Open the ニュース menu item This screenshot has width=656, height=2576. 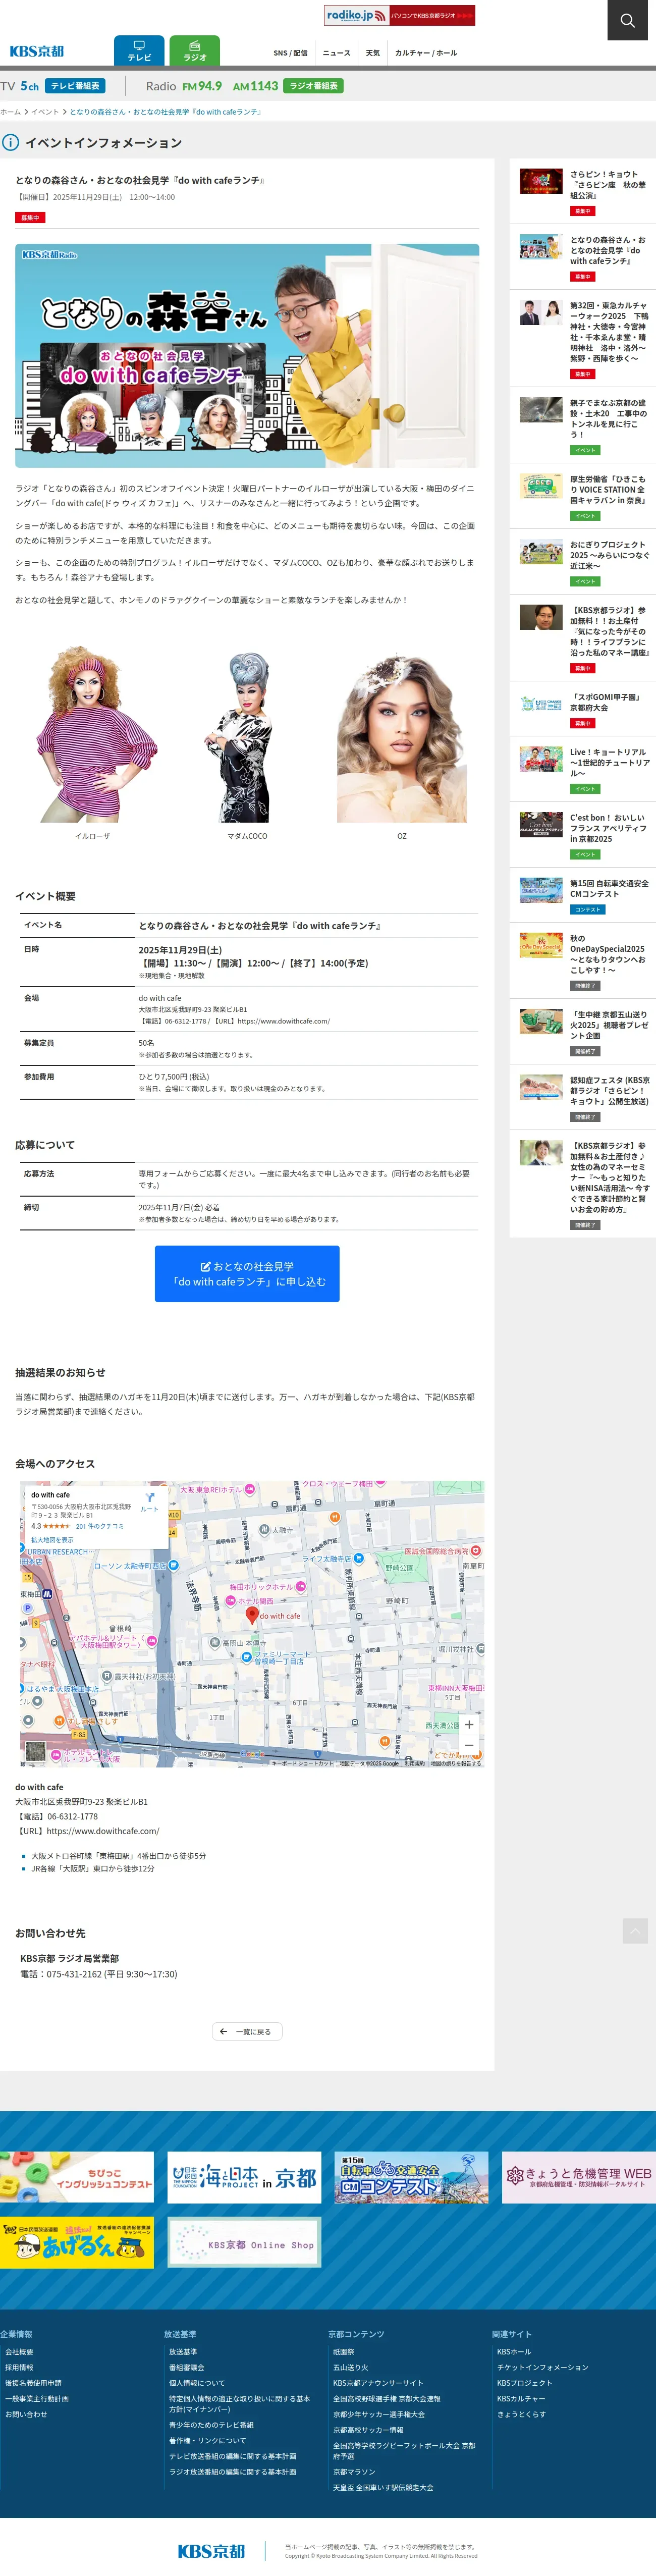tap(336, 53)
